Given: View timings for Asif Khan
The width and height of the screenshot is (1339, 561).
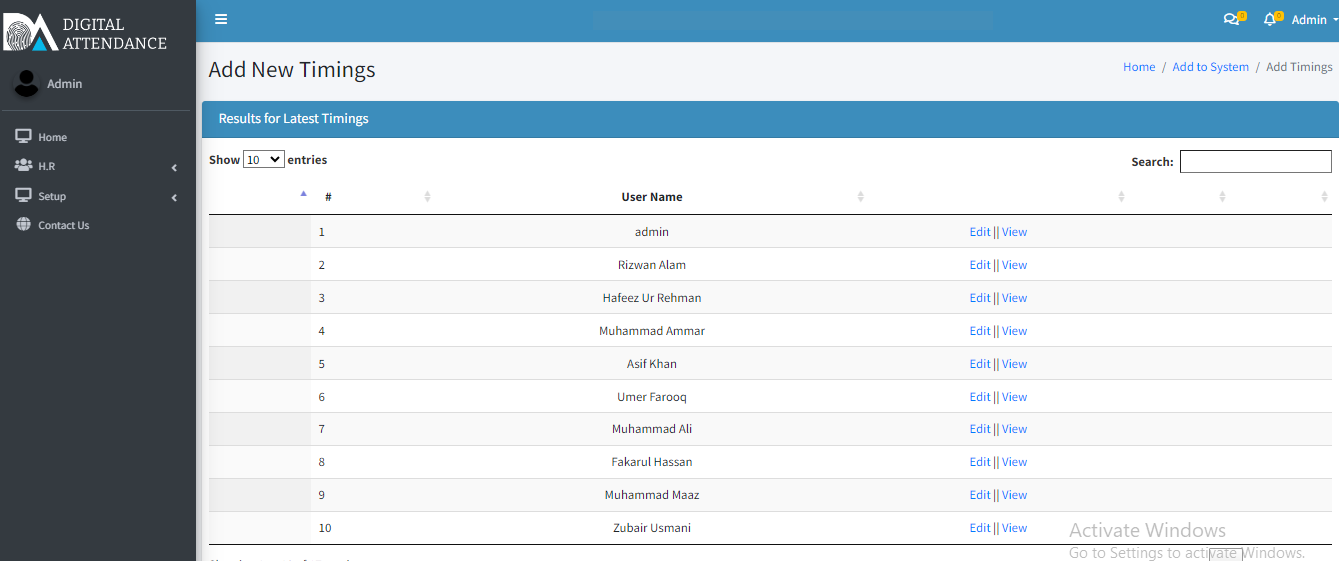Looking at the screenshot, I should [x=1014, y=364].
